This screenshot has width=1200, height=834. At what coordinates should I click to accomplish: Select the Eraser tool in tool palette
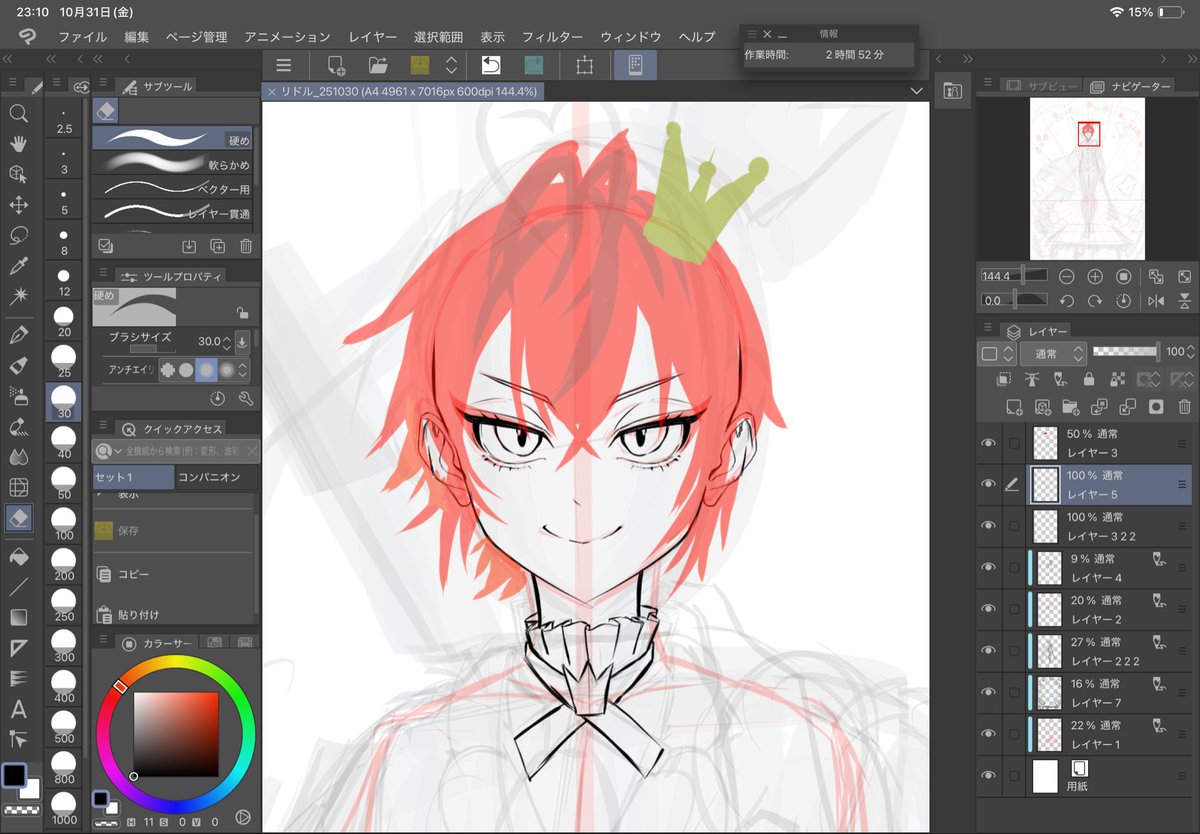[x=18, y=518]
